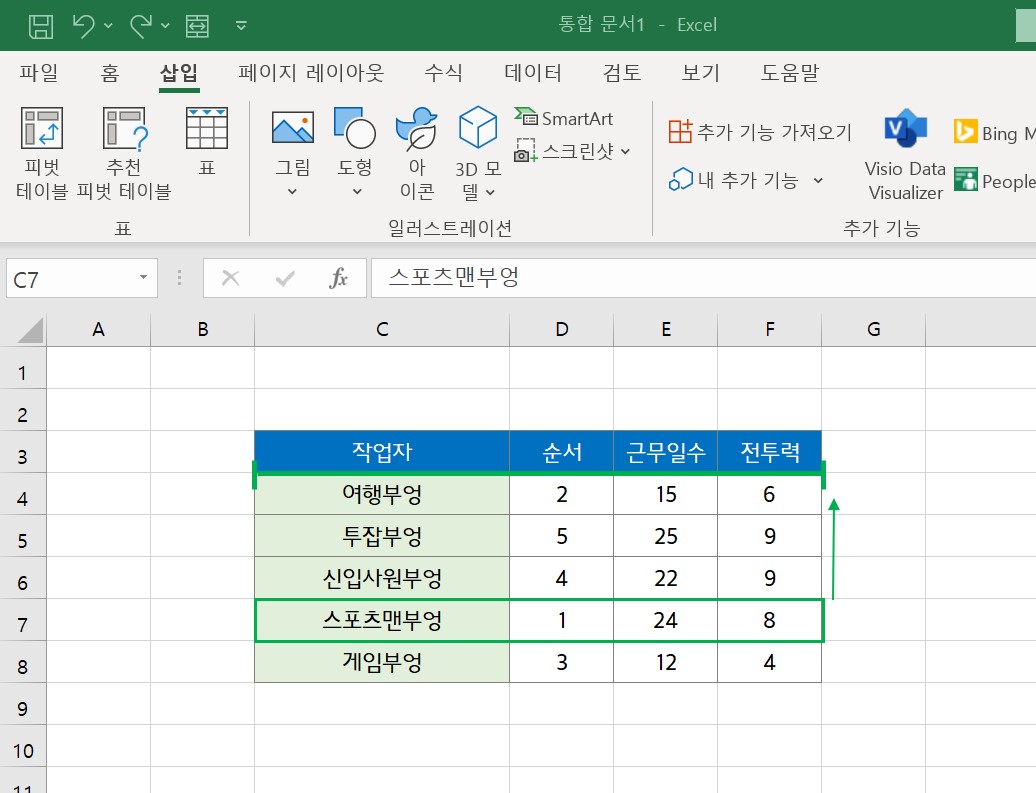Click the 그림 picture icon
The width and height of the screenshot is (1036, 793).
pos(293,128)
